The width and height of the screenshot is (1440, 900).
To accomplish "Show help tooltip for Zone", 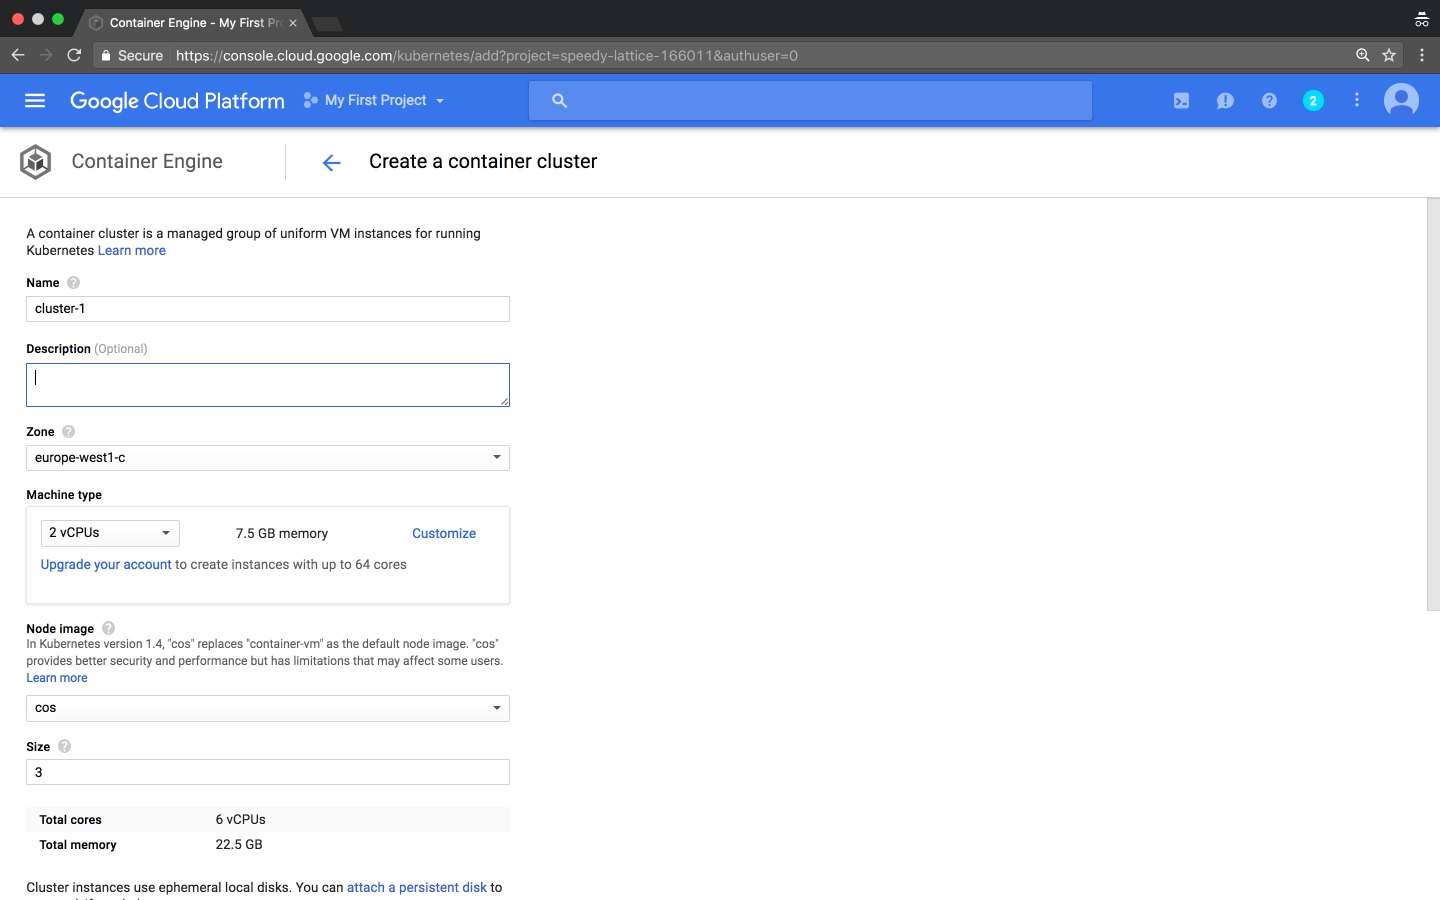I will coord(68,432).
